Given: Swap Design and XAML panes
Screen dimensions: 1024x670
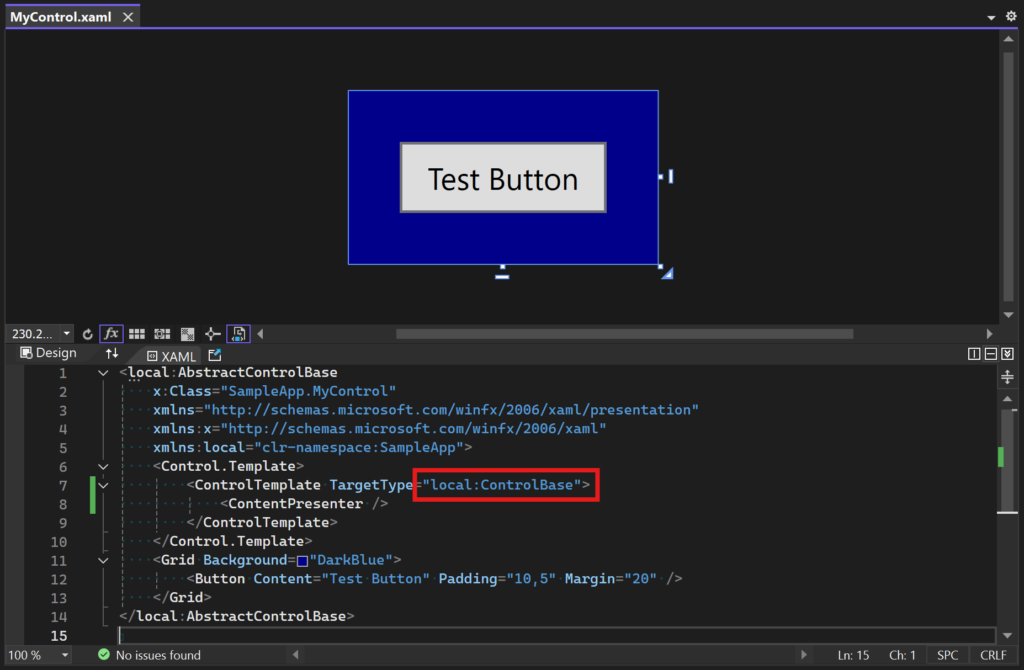Looking at the screenshot, I should pos(112,353).
